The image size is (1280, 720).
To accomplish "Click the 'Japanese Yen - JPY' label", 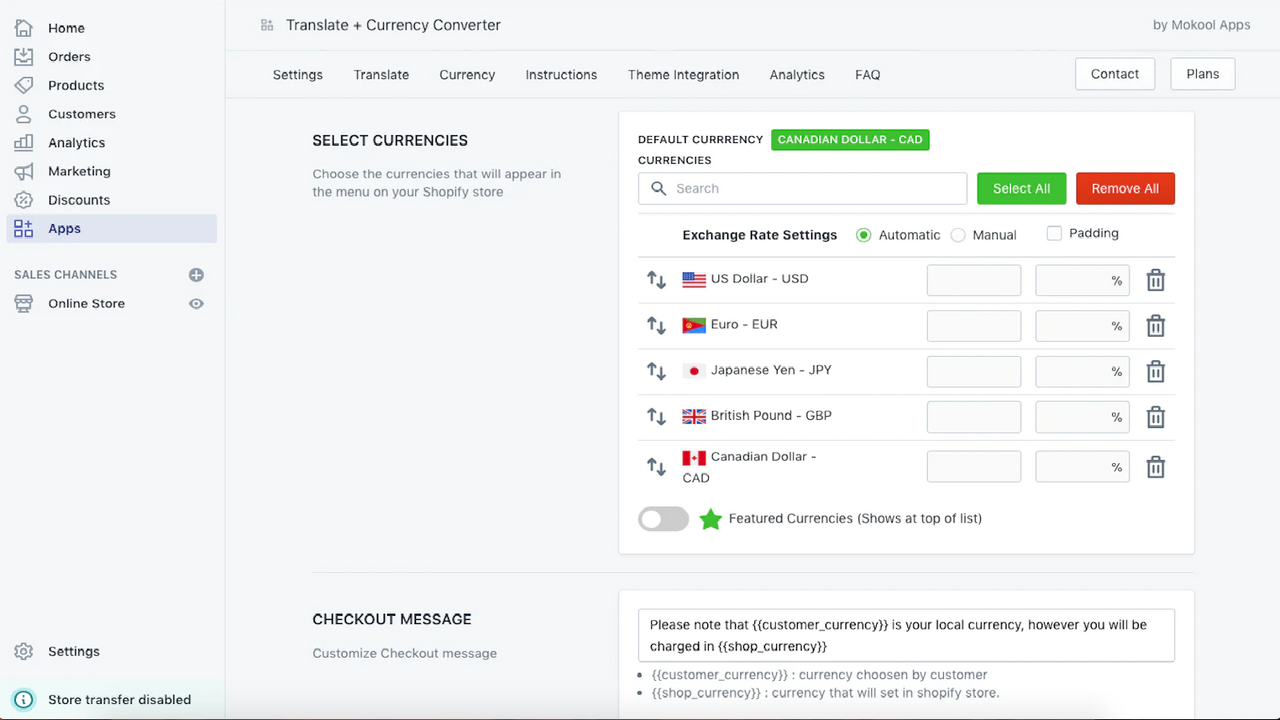I will [x=771, y=370].
